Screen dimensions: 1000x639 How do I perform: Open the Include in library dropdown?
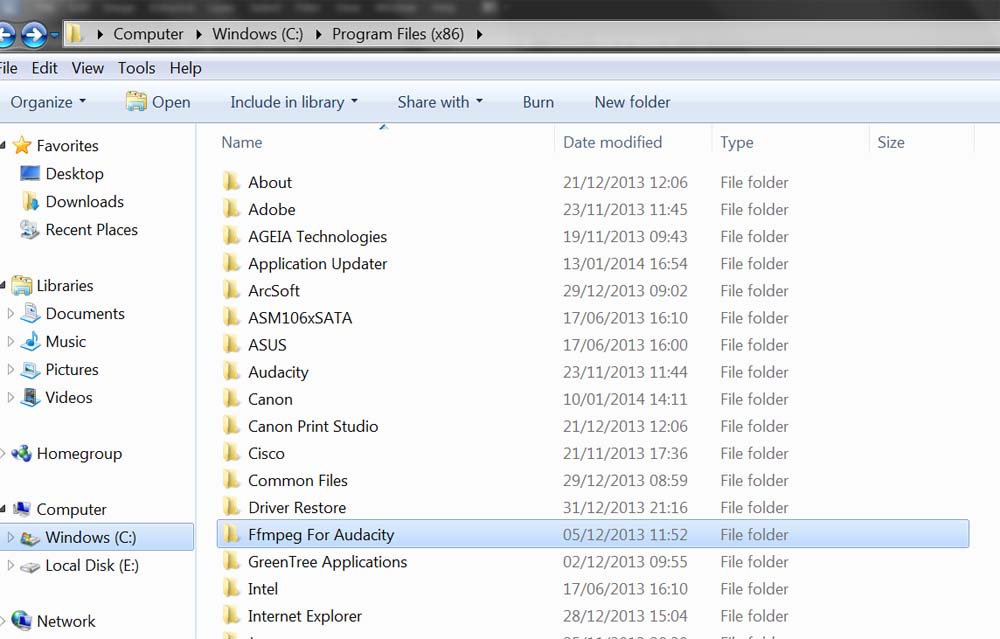coord(294,102)
